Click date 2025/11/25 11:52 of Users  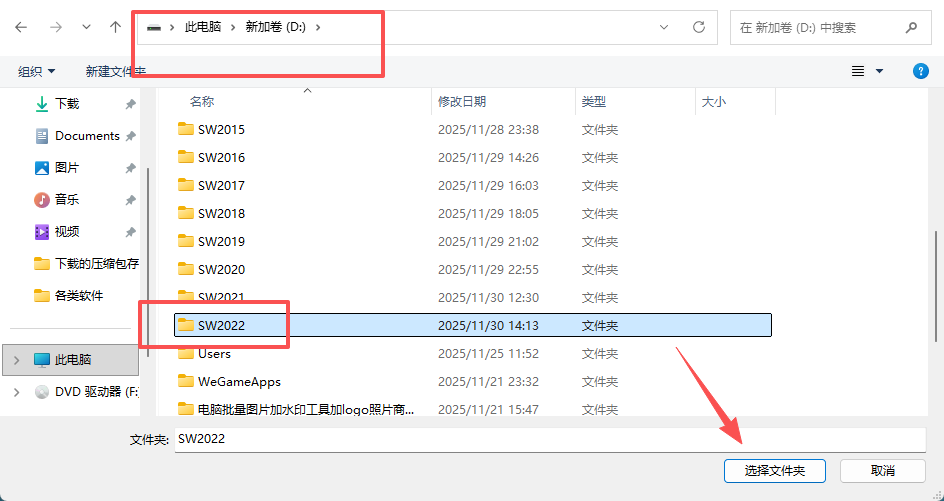click(488, 353)
